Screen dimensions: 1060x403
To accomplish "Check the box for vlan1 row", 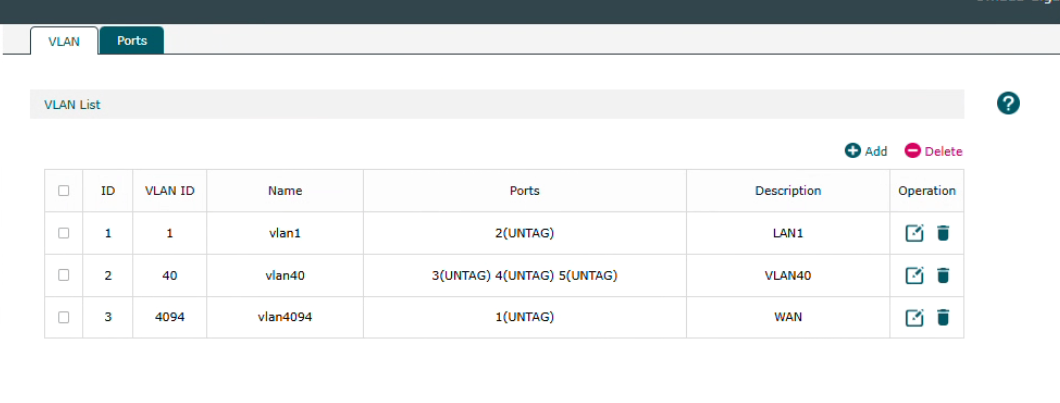I will [64, 233].
